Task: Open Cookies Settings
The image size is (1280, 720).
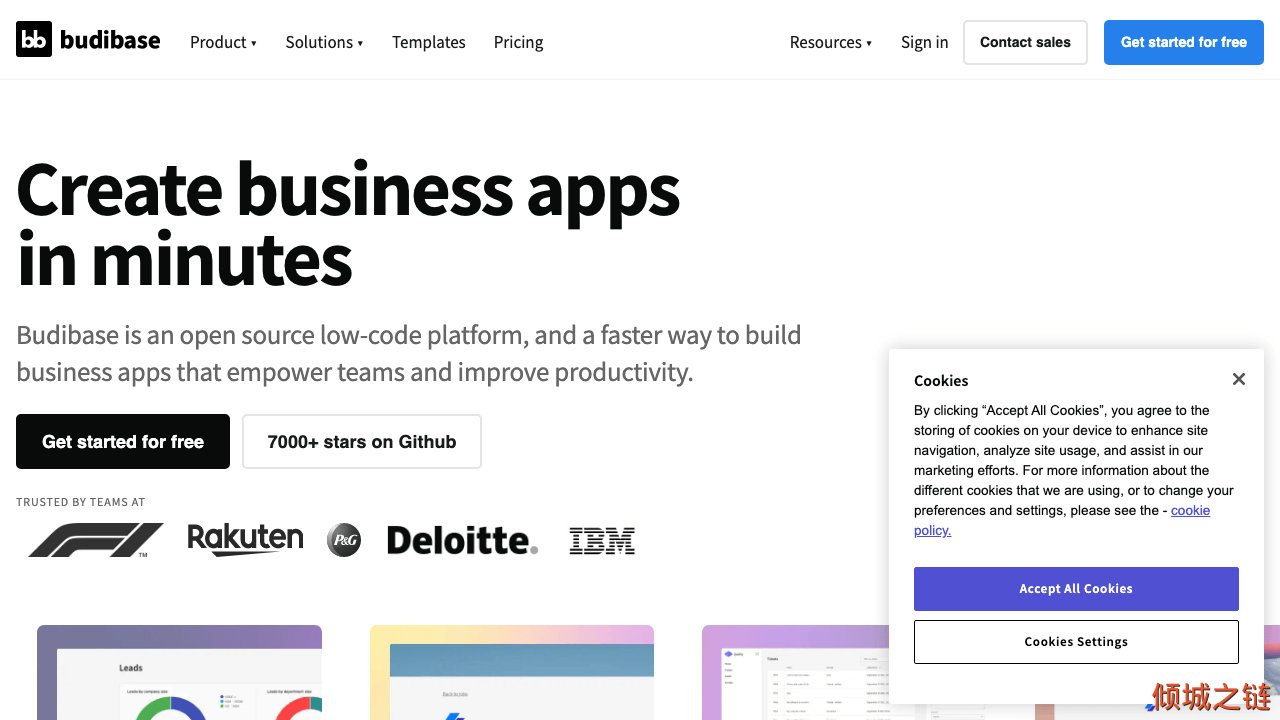Action: pyautogui.click(x=1076, y=642)
